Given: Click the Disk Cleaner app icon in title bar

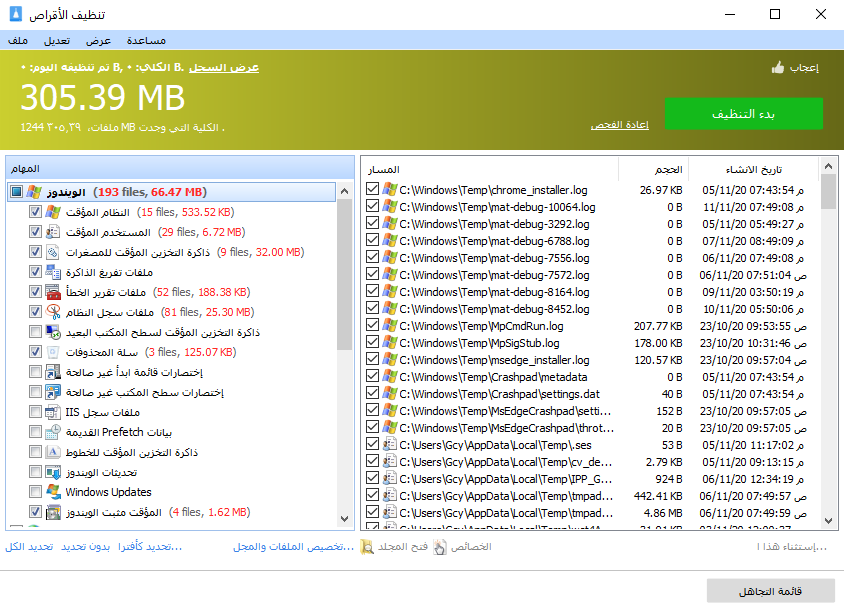Looking at the screenshot, I should tap(16, 13).
